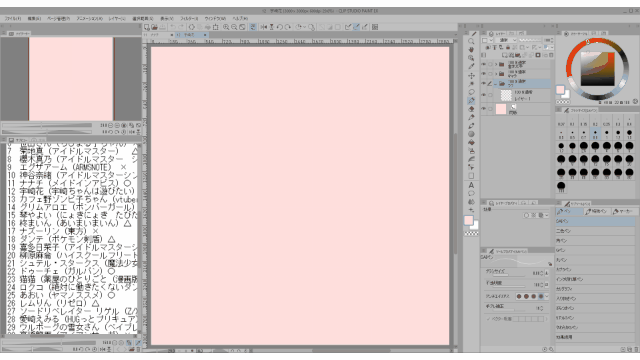Choose the 効果線用 sub tool
The width and height of the screenshot is (640, 360).
pos(595,337)
